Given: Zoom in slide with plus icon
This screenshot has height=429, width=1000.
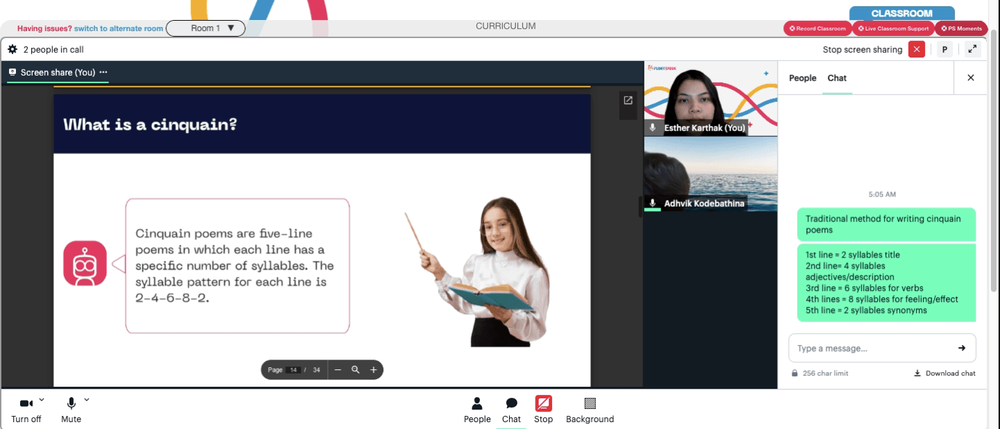Looking at the screenshot, I should (x=374, y=370).
